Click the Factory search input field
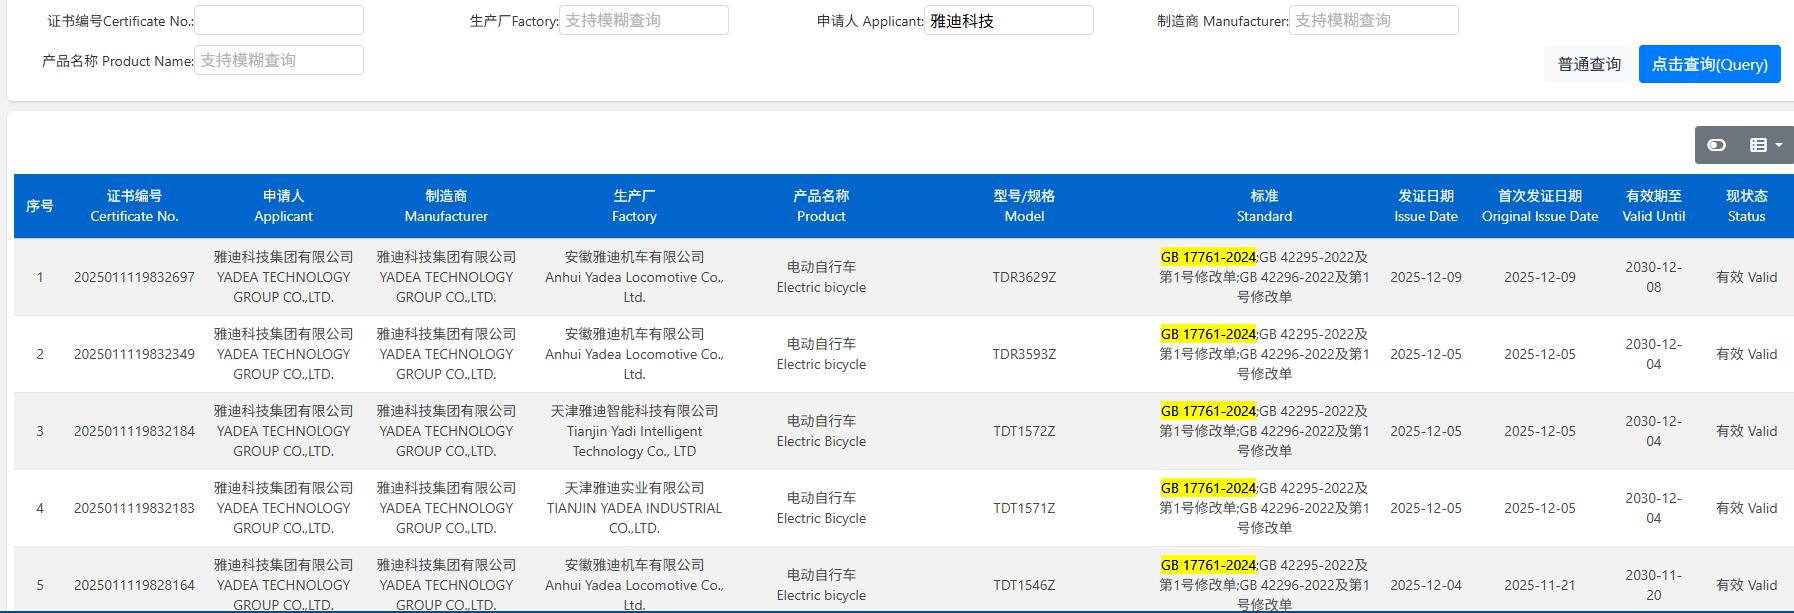Screen dimensions: 1794x613 (x=643, y=20)
